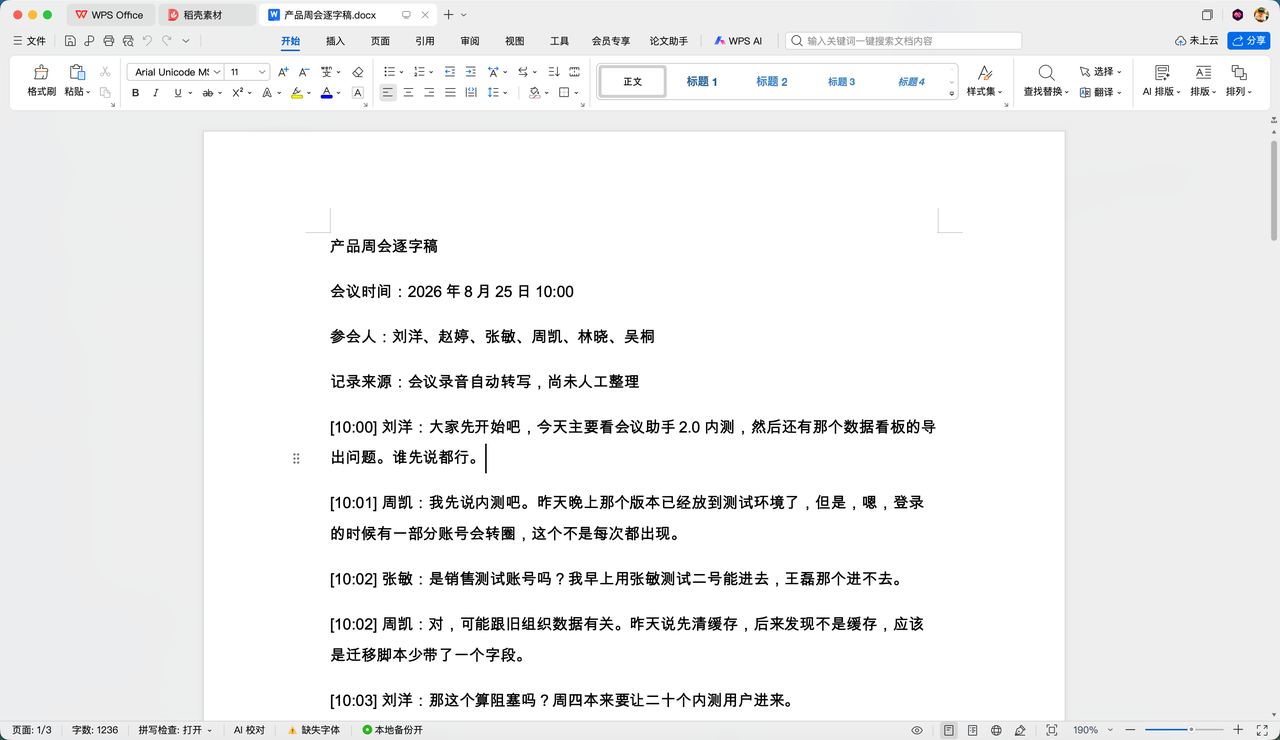Toggle eye-protection mode icon in status bar

click(x=917, y=730)
